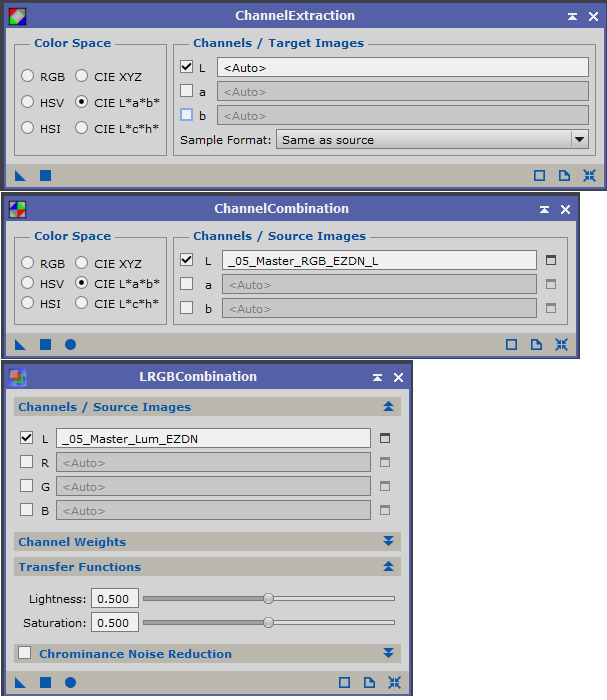
Task: Enable b channel in ChannelCombination
Action: pyautogui.click(x=187, y=308)
